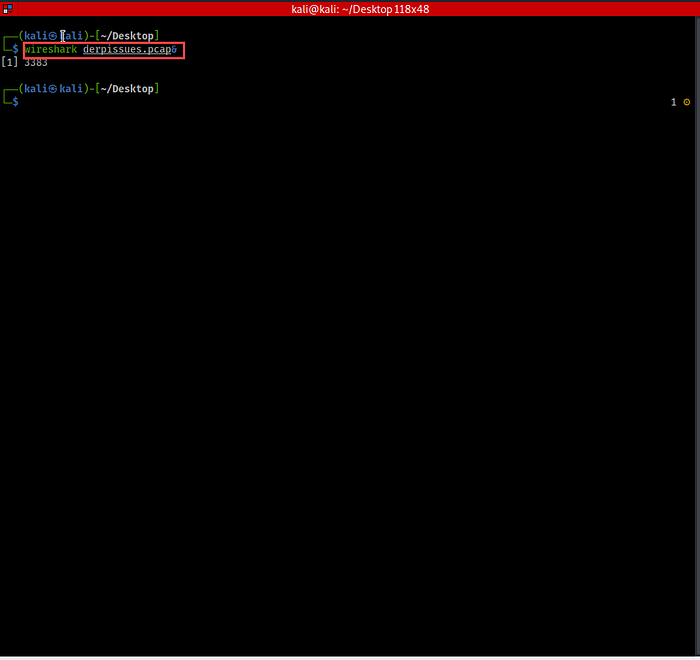Click the '$' sign before wireshark
700x660 pixels.
pos(15,49)
